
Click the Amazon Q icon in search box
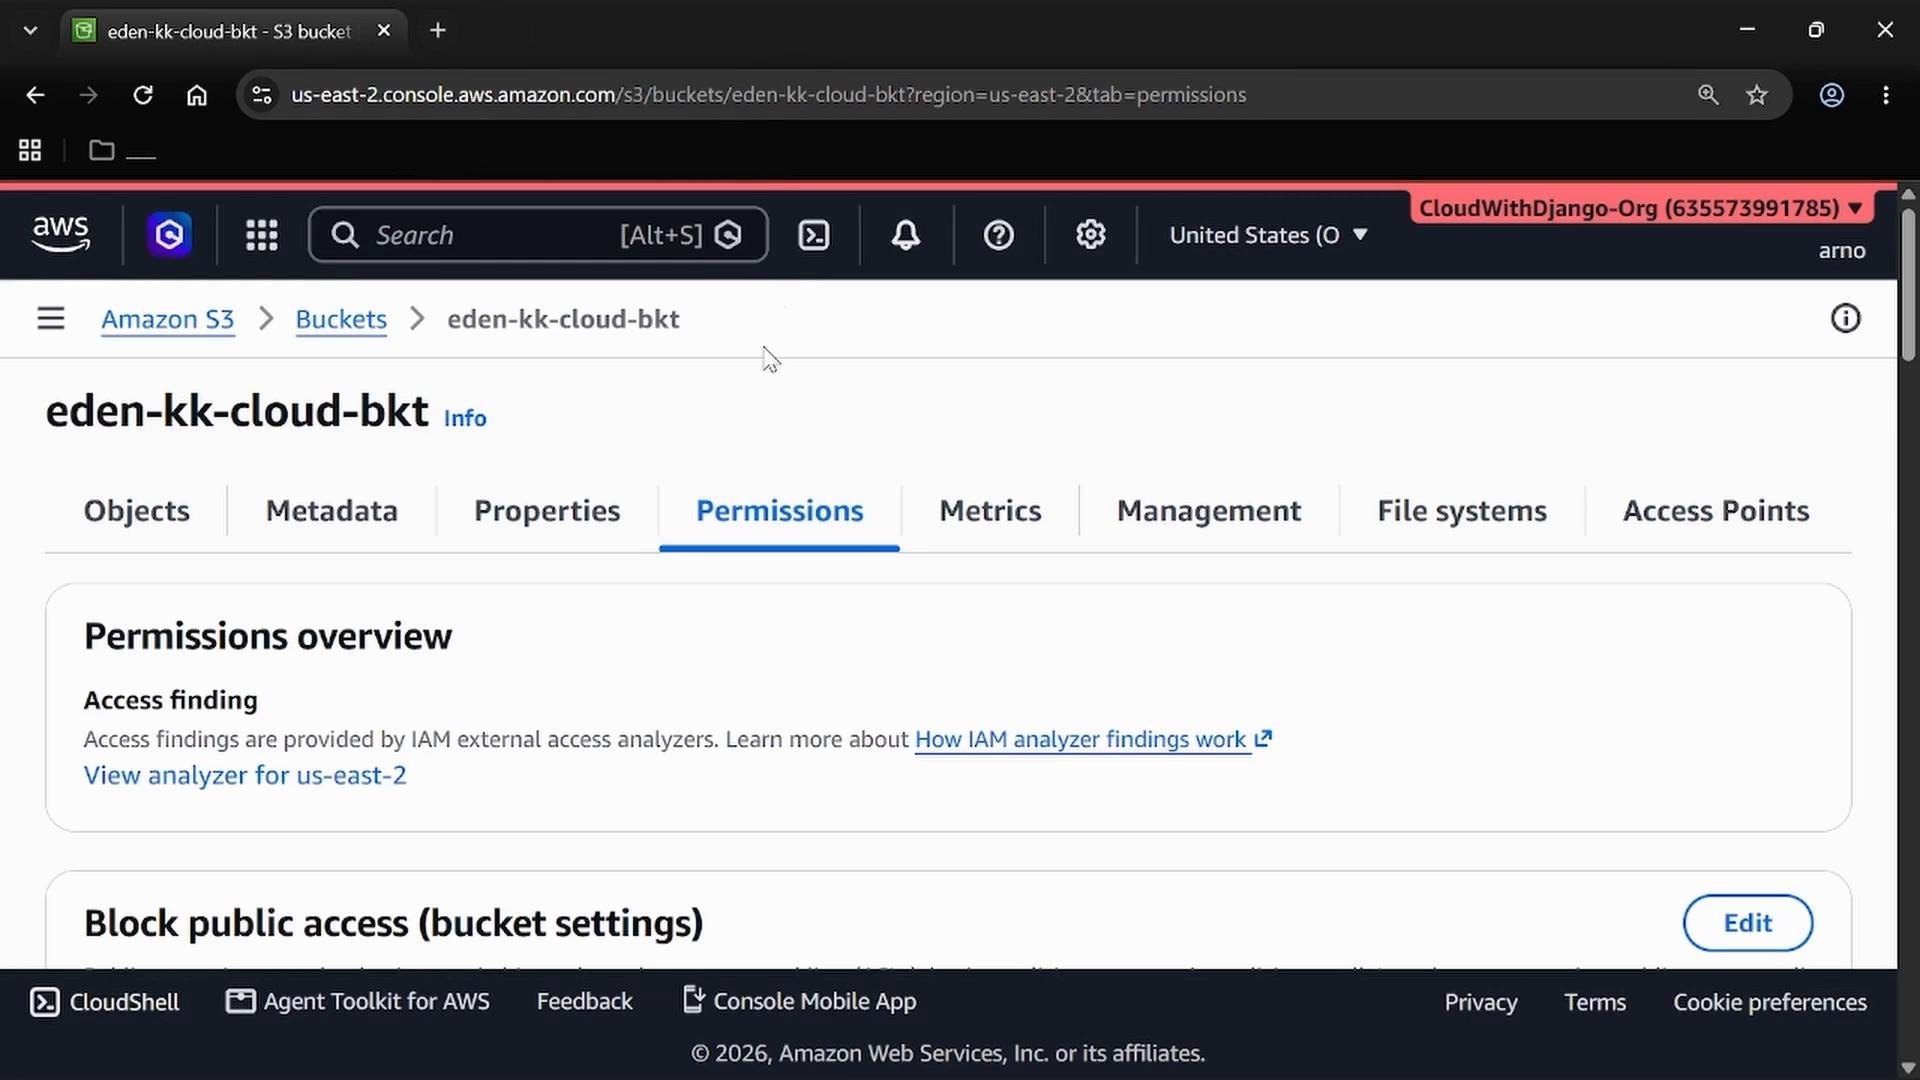click(x=729, y=235)
